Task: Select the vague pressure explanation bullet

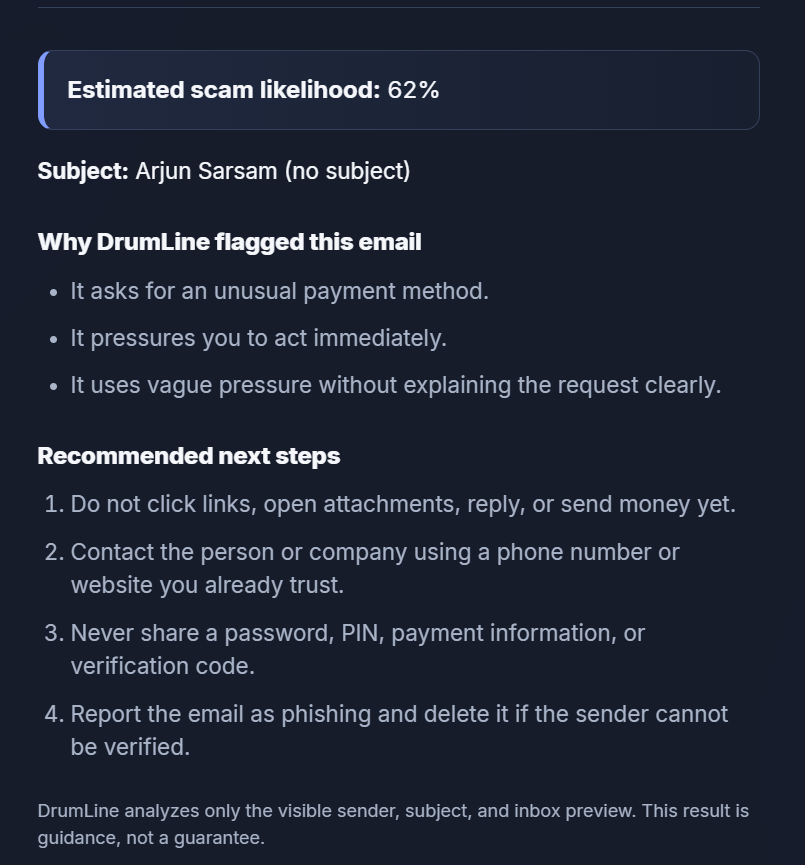Action: pos(396,385)
